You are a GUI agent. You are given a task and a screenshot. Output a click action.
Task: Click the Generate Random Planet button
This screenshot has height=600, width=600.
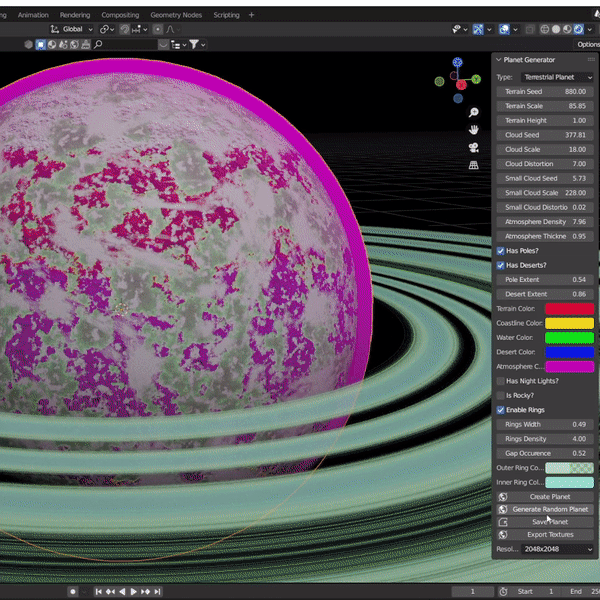click(545, 509)
